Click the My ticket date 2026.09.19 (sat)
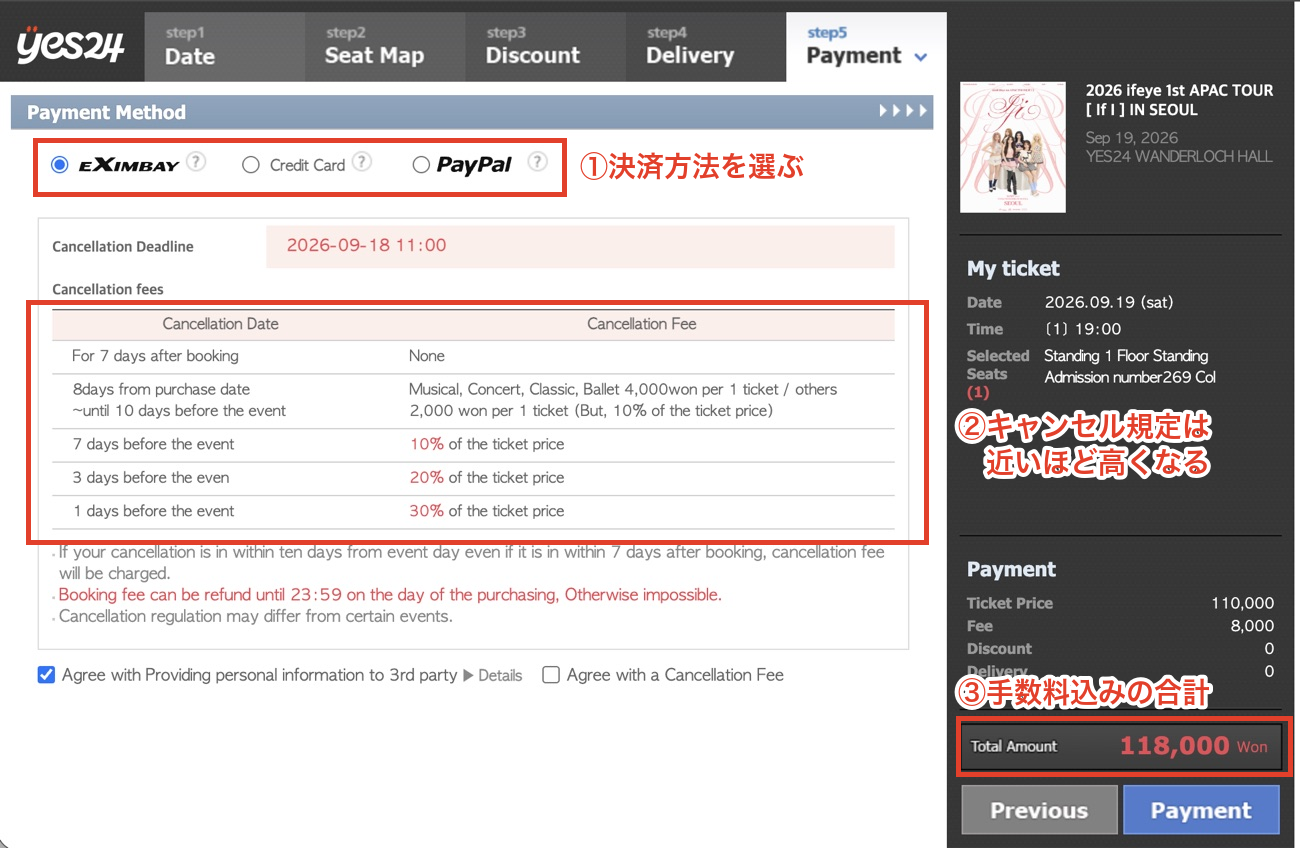This screenshot has width=1300, height=848. [x=1109, y=302]
